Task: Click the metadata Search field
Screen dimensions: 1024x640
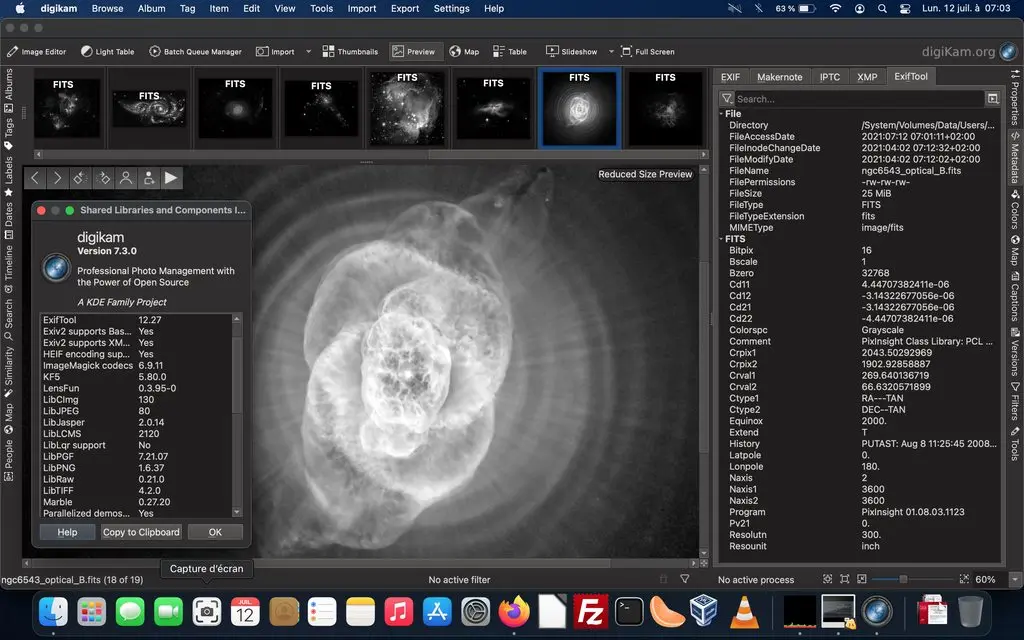Action: tap(858, 99)
